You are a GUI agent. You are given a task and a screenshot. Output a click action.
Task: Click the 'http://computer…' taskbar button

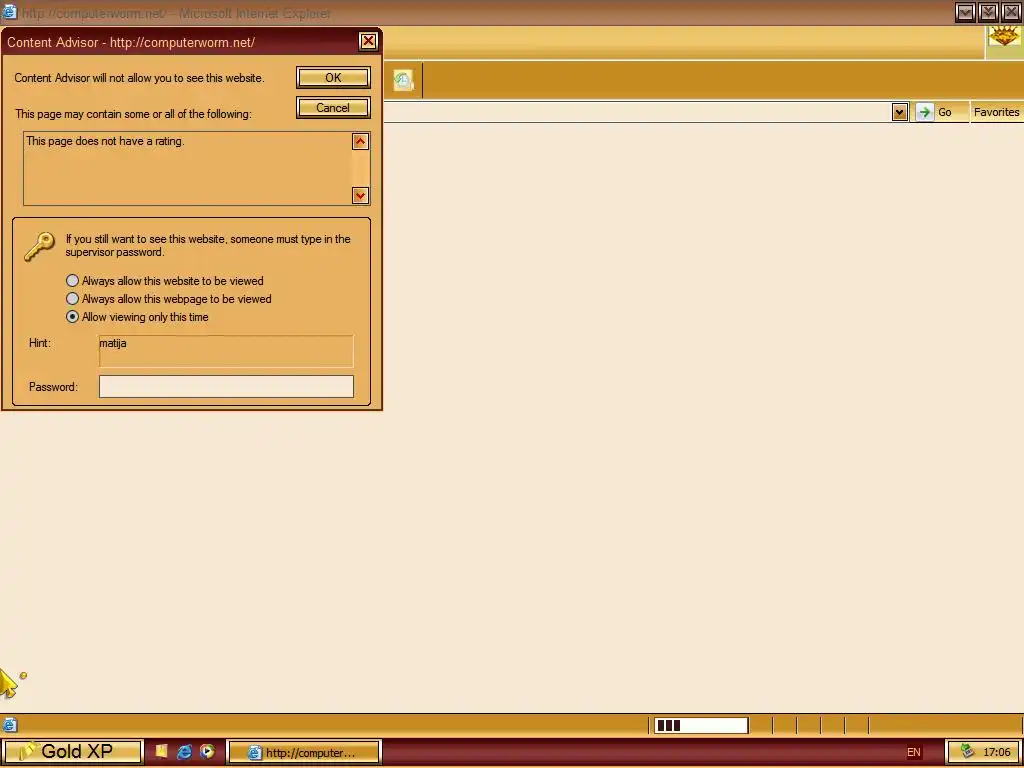tap(304, 752)
